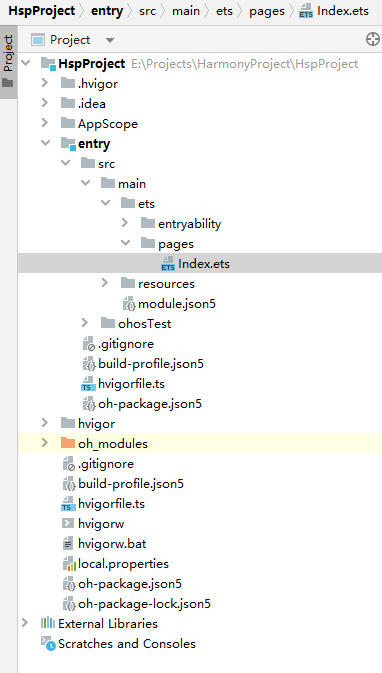This screenshot has height=673, width=382.
Task: Select the Index.ets file icon in tree
Action: (168, 264)
